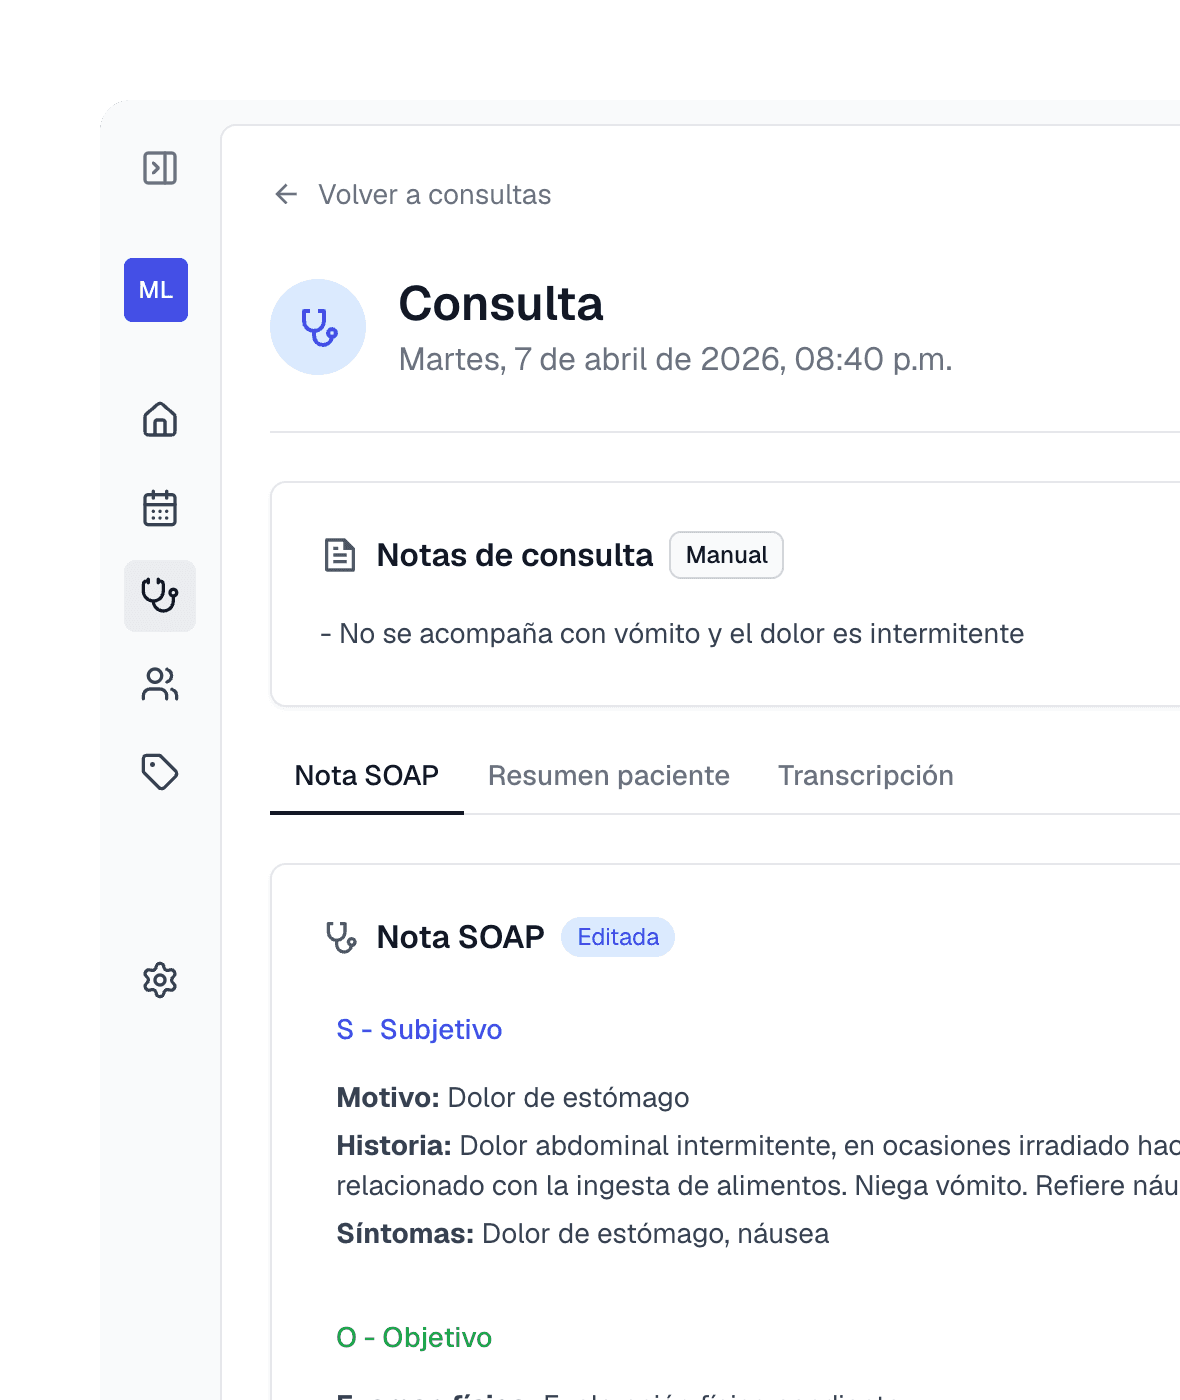Screen dimensions: 1180x1400
Task: Open the settings gear icon
Action: point(160,980)
